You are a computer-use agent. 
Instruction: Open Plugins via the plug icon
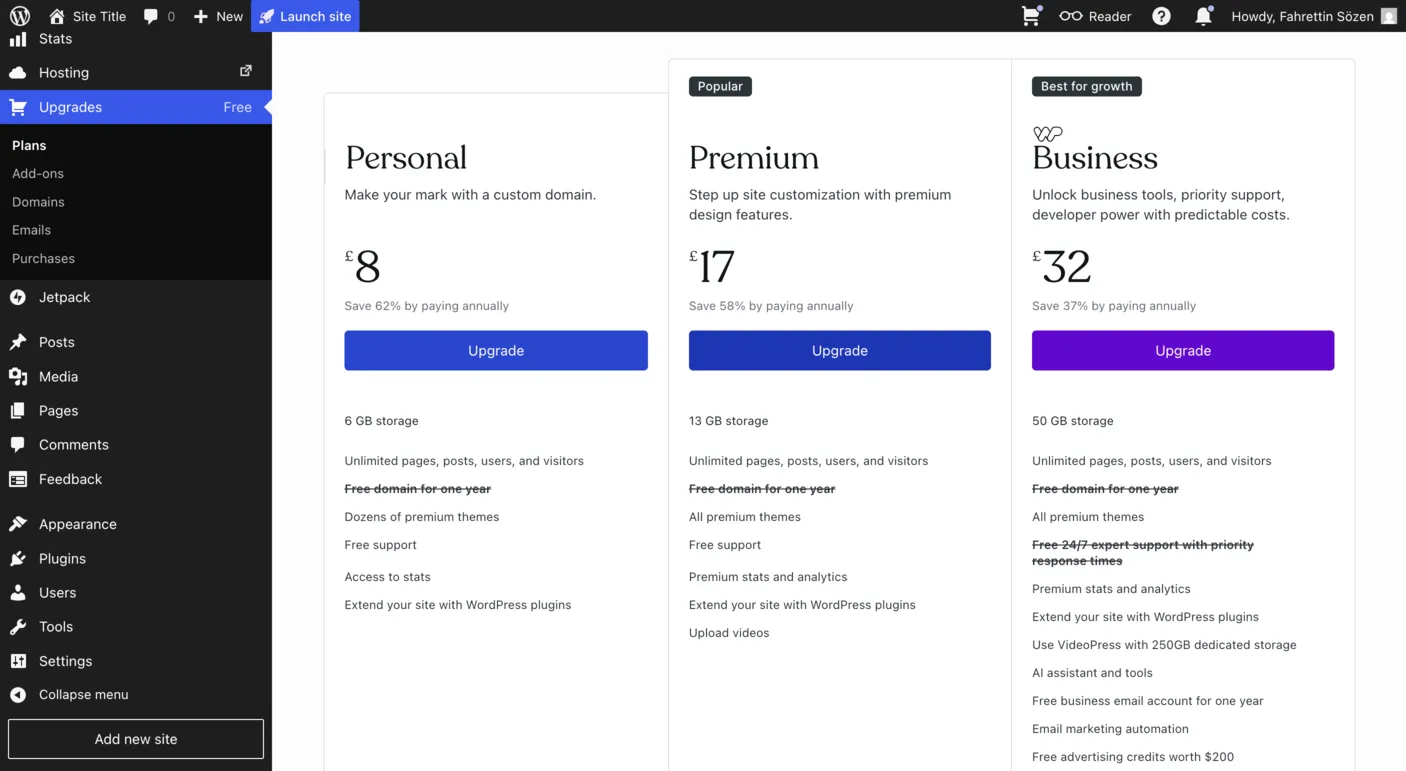coord(17,558)
